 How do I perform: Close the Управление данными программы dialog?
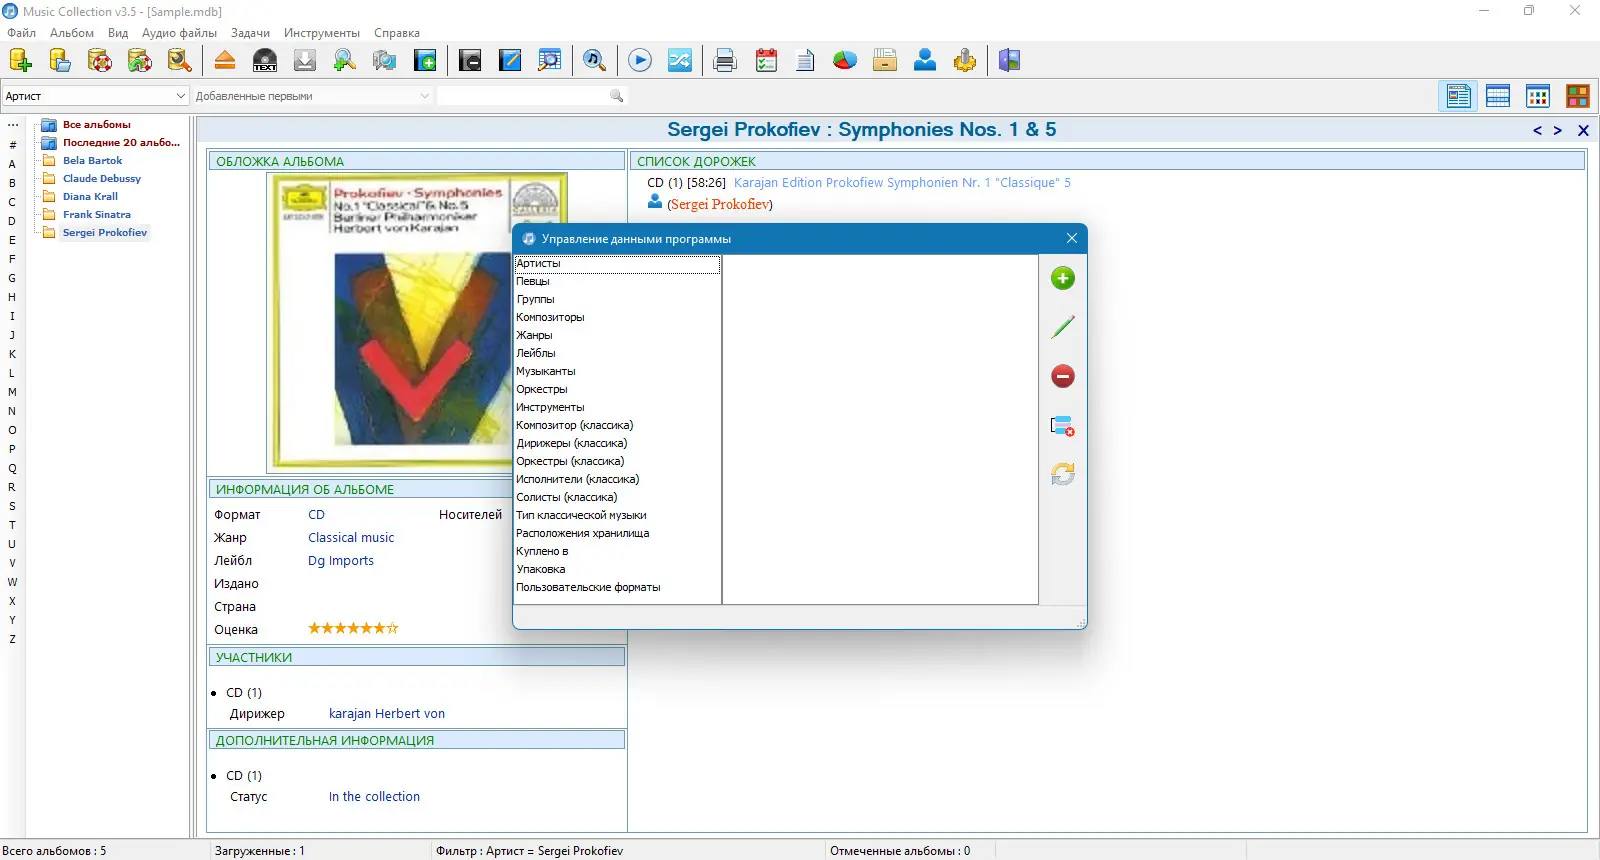(x=1072, y=239)
